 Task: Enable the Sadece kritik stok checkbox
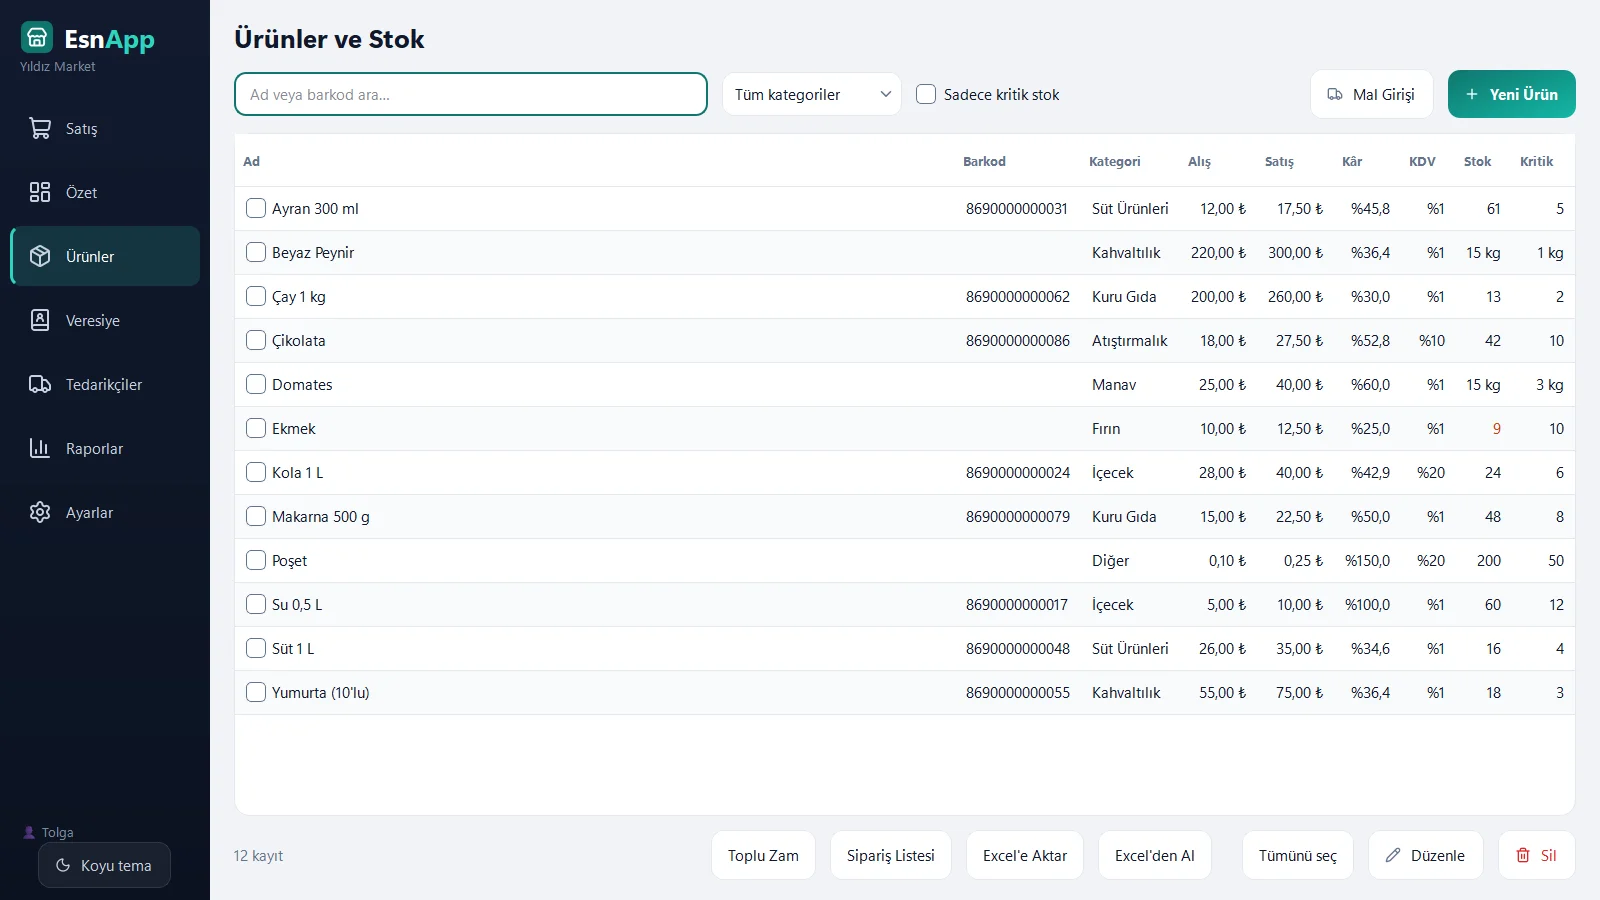point(926,94)
